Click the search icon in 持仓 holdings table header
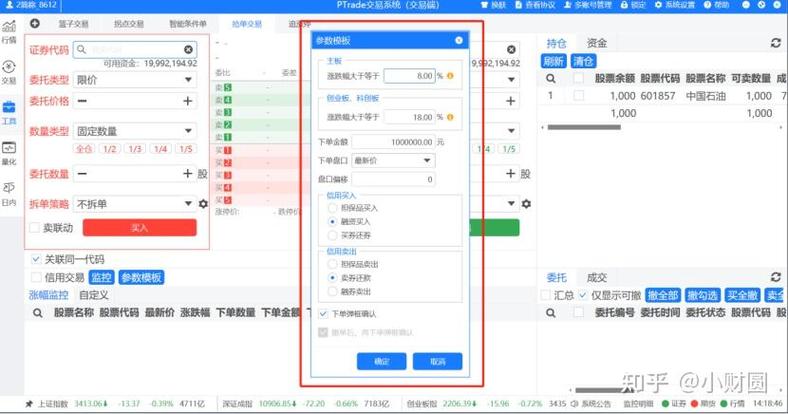Viewport: 788px width, 414px height. click(x=551, y=78)
